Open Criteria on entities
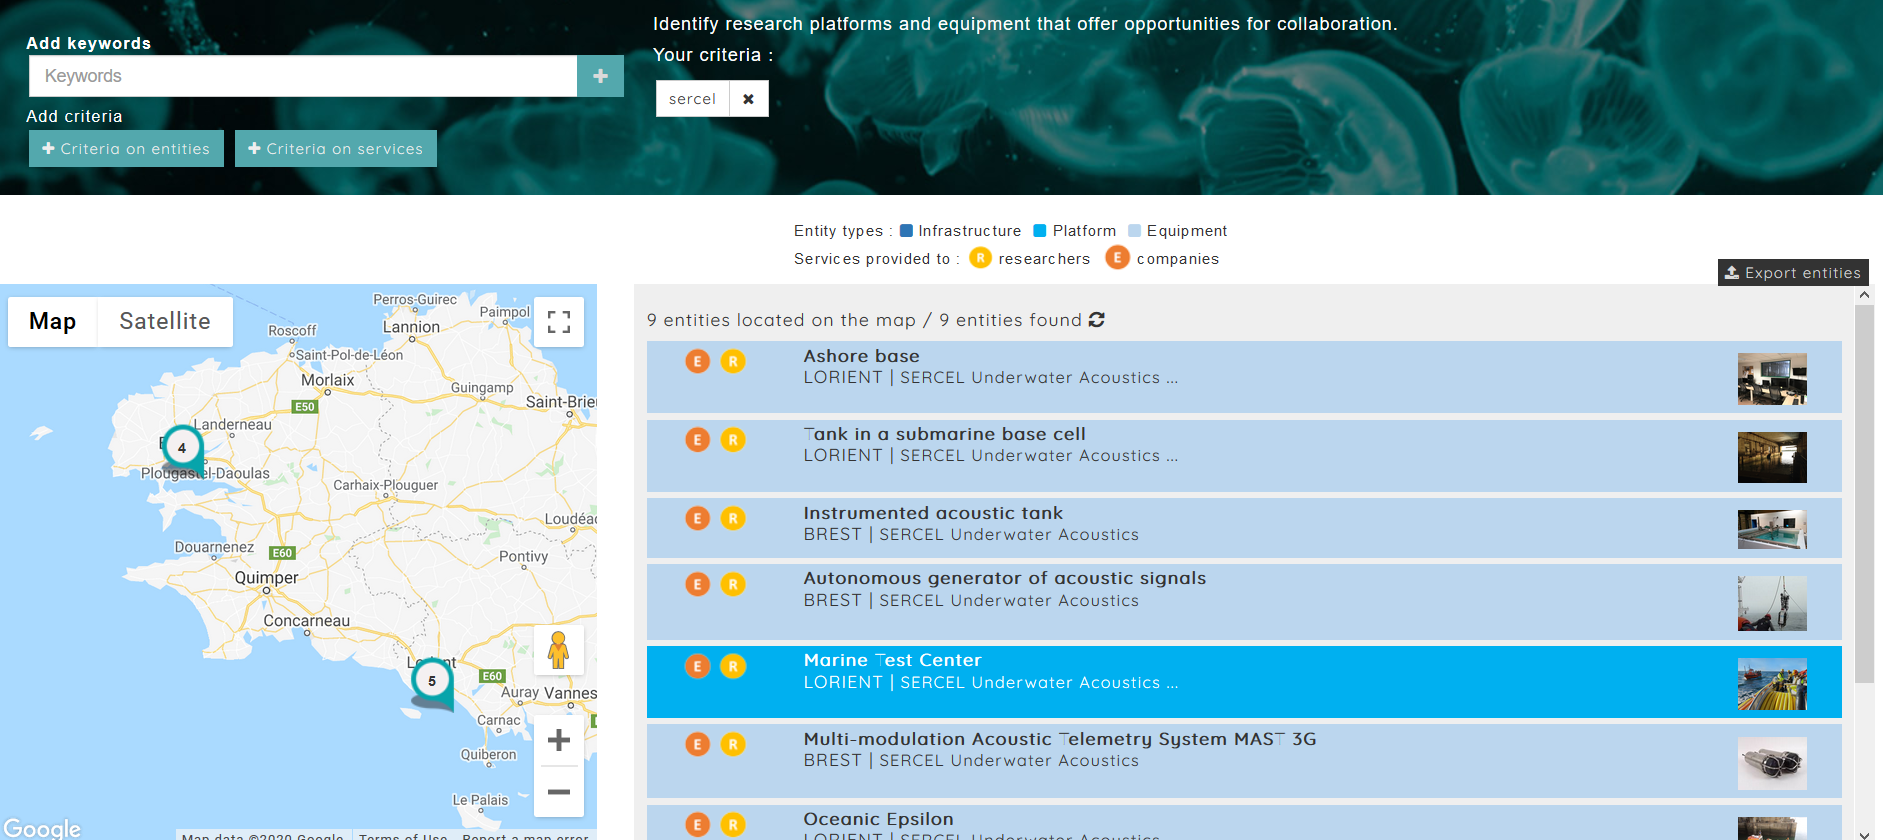The width and height of the screenshot is (1883, 840). coord(126,149)
